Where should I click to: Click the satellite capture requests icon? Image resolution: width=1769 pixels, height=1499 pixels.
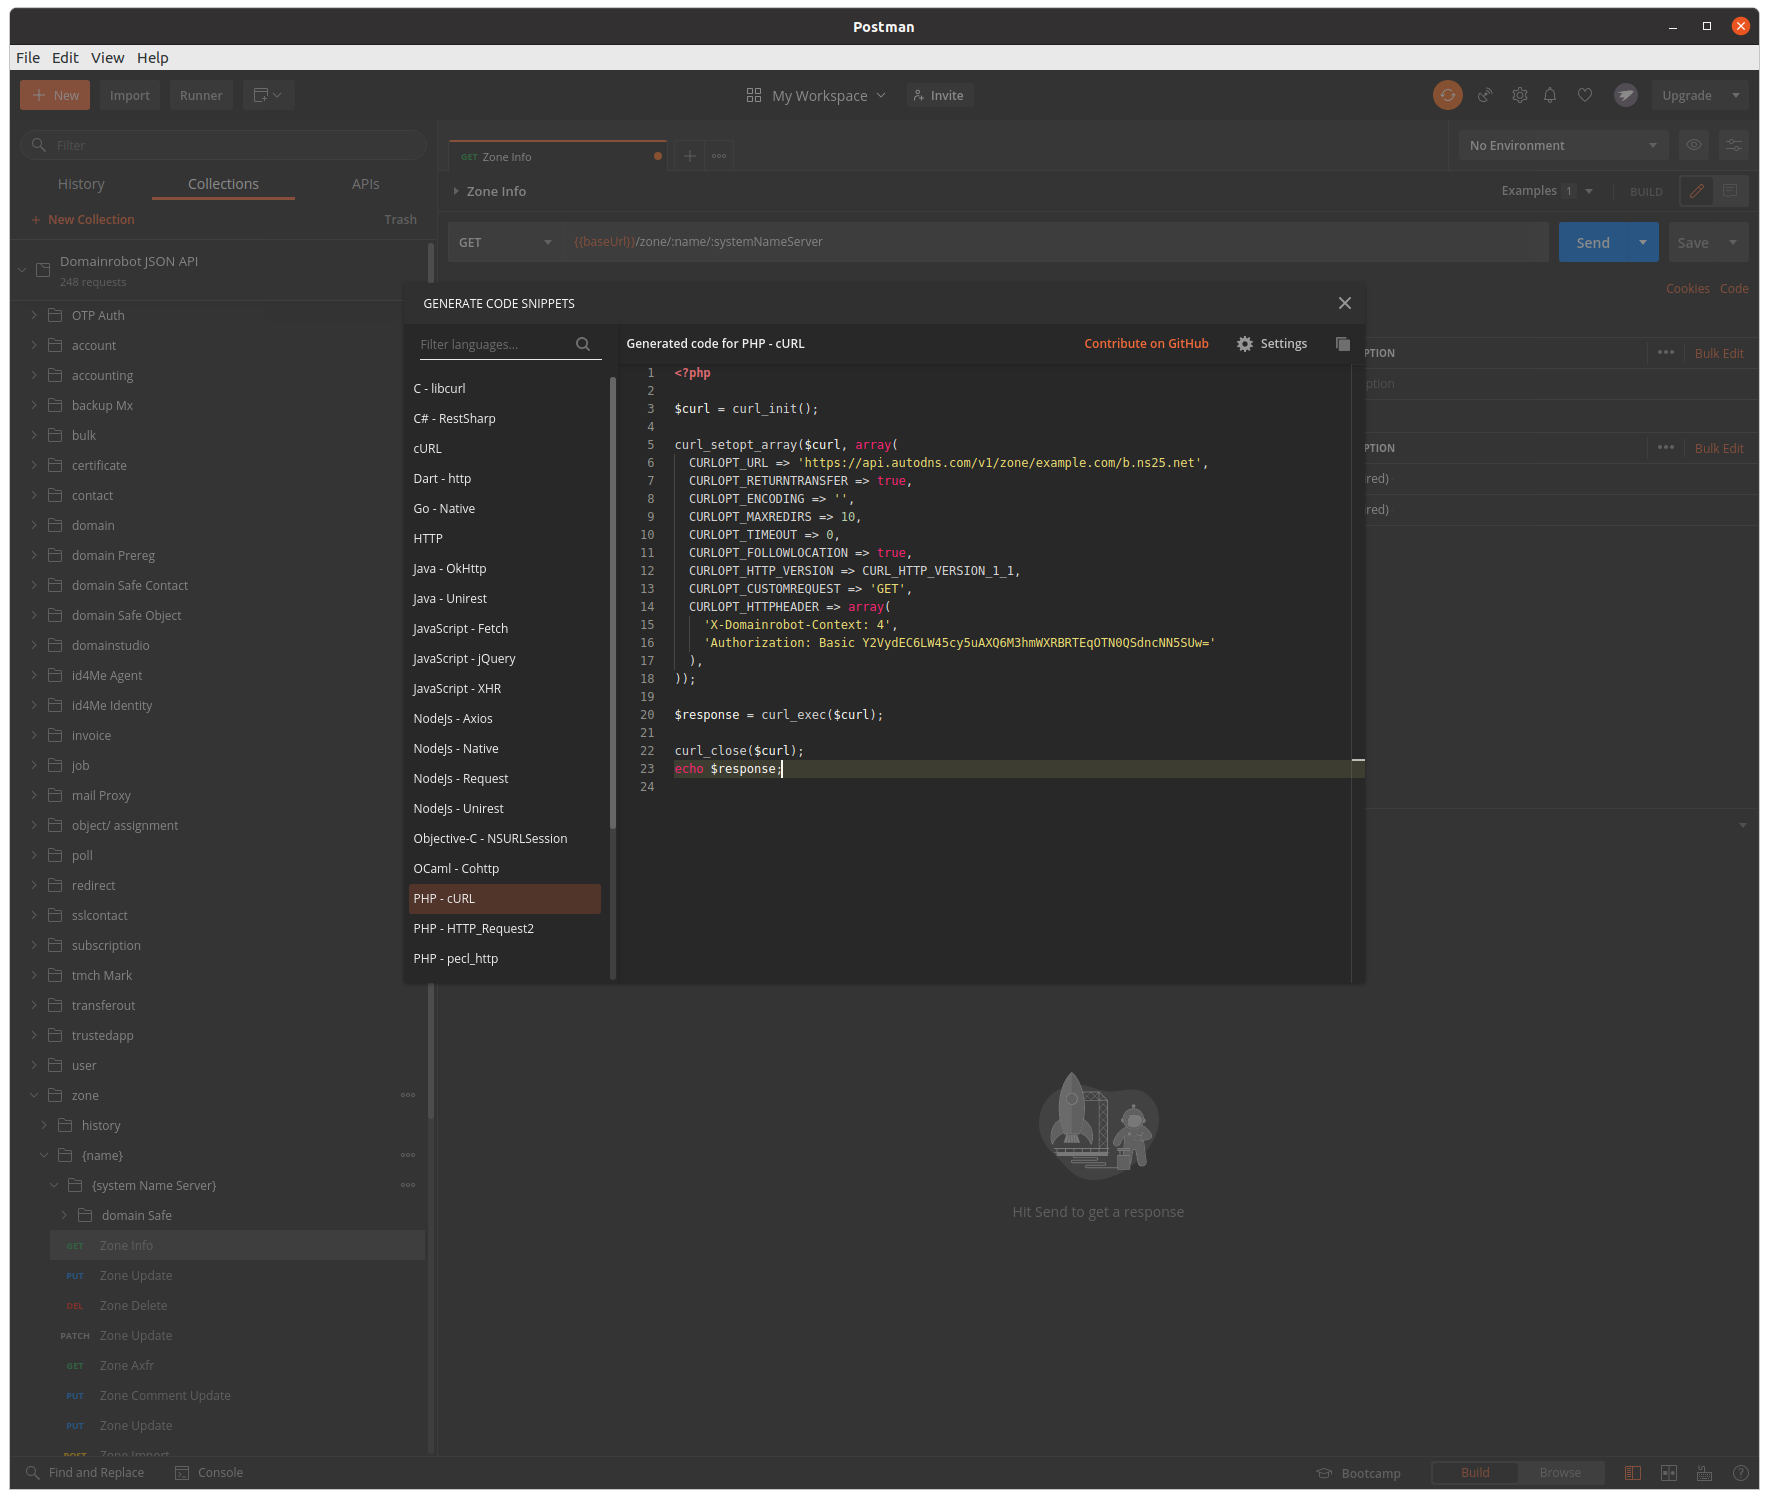(1485, 95)
